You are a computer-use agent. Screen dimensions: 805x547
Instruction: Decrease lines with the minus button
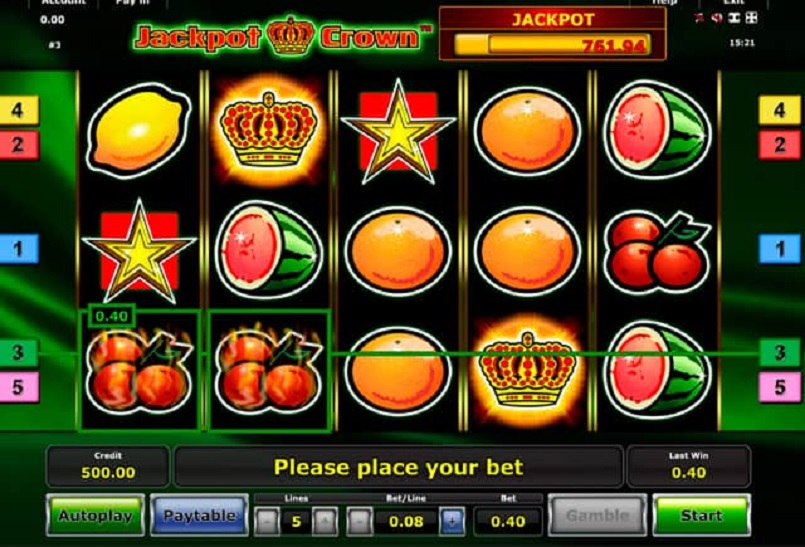[x=266, y=521]
